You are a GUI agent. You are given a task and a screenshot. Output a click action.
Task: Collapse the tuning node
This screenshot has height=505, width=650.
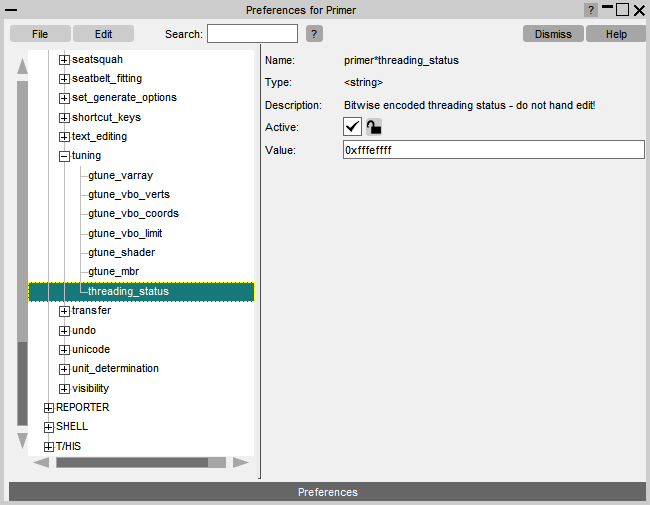click(64, 156)
